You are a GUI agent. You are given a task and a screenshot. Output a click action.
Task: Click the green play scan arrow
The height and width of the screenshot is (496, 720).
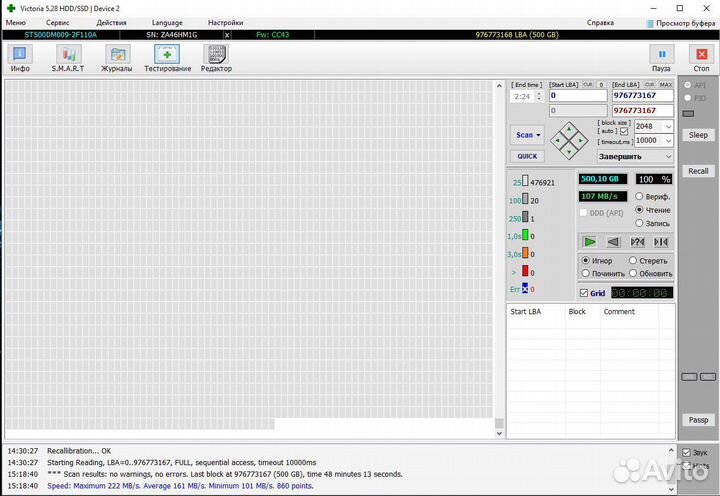(590, 242)
